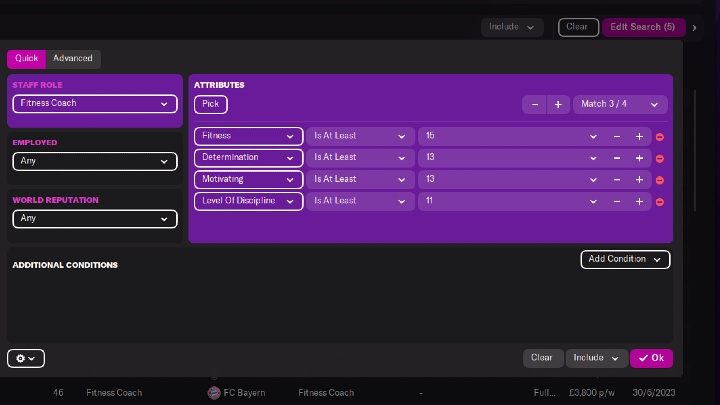Click the Edit Search (5) button
720x405 pixels.
[643, 27]
